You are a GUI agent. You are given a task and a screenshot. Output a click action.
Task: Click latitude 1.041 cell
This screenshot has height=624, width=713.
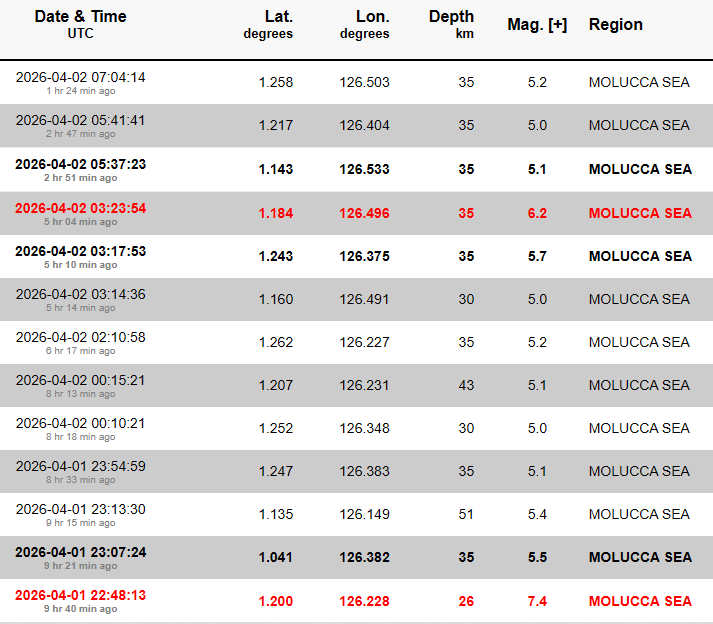click(x=276, y=558)
